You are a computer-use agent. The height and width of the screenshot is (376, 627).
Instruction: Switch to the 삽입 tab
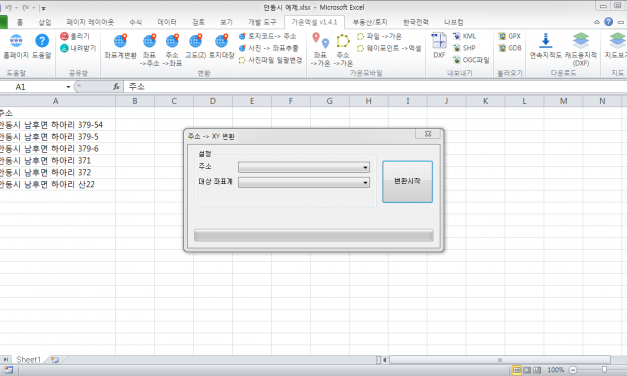click(x=45, y=22)
